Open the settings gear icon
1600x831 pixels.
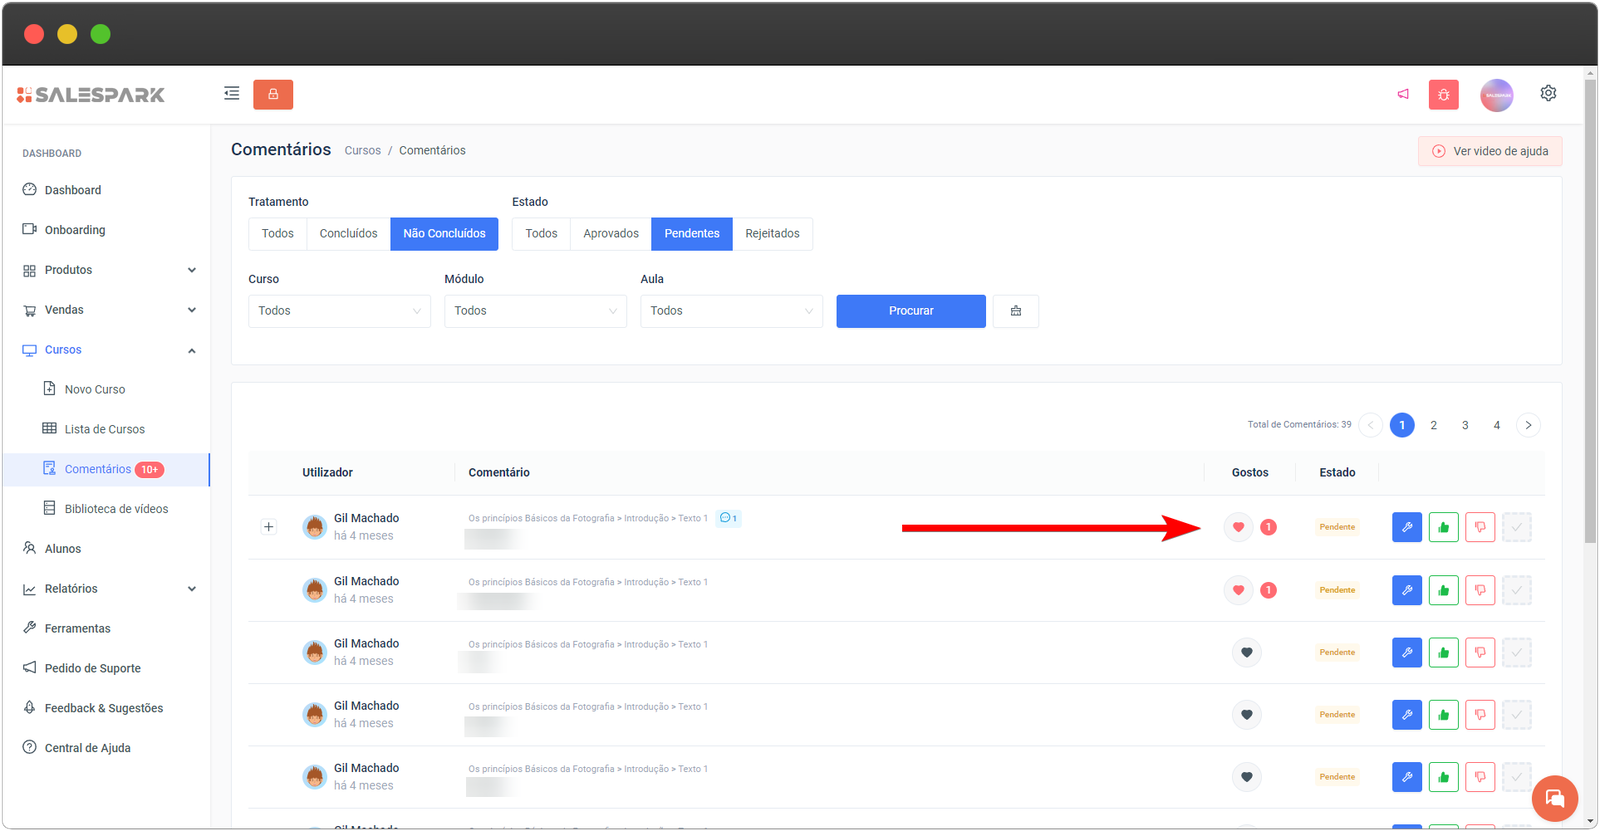1548,93
